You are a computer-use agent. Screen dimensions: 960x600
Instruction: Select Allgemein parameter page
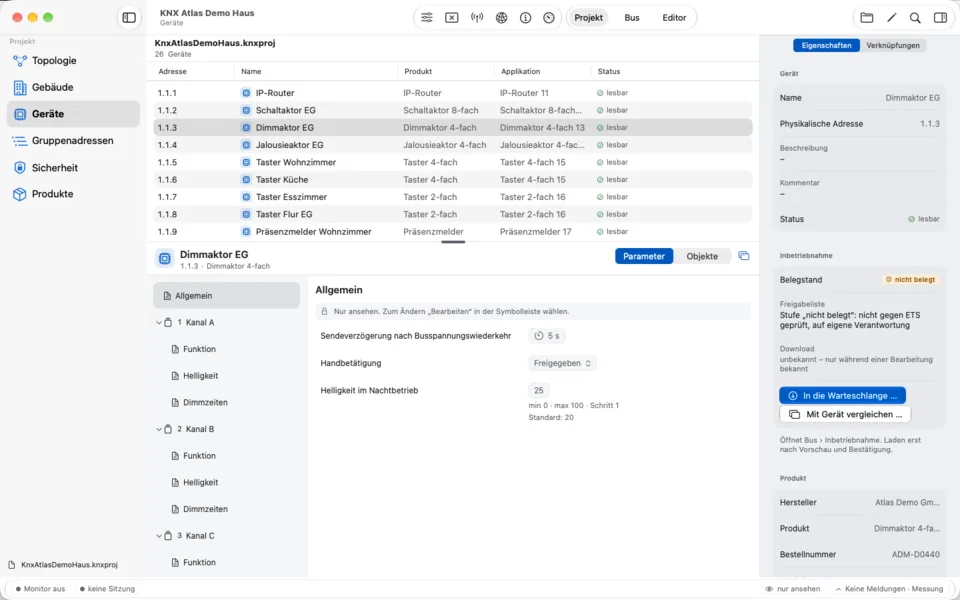227,296
